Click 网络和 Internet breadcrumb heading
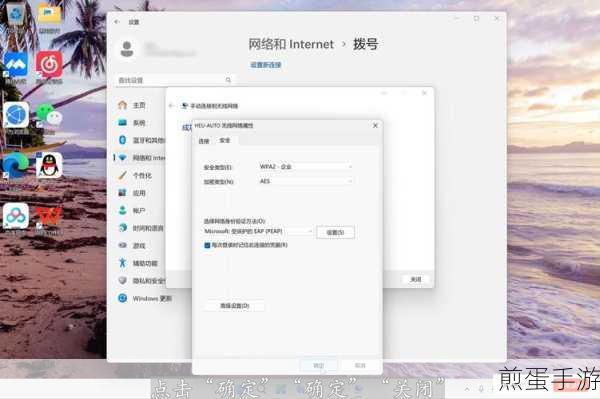600x399 pixels. click(x=291, y=44)
